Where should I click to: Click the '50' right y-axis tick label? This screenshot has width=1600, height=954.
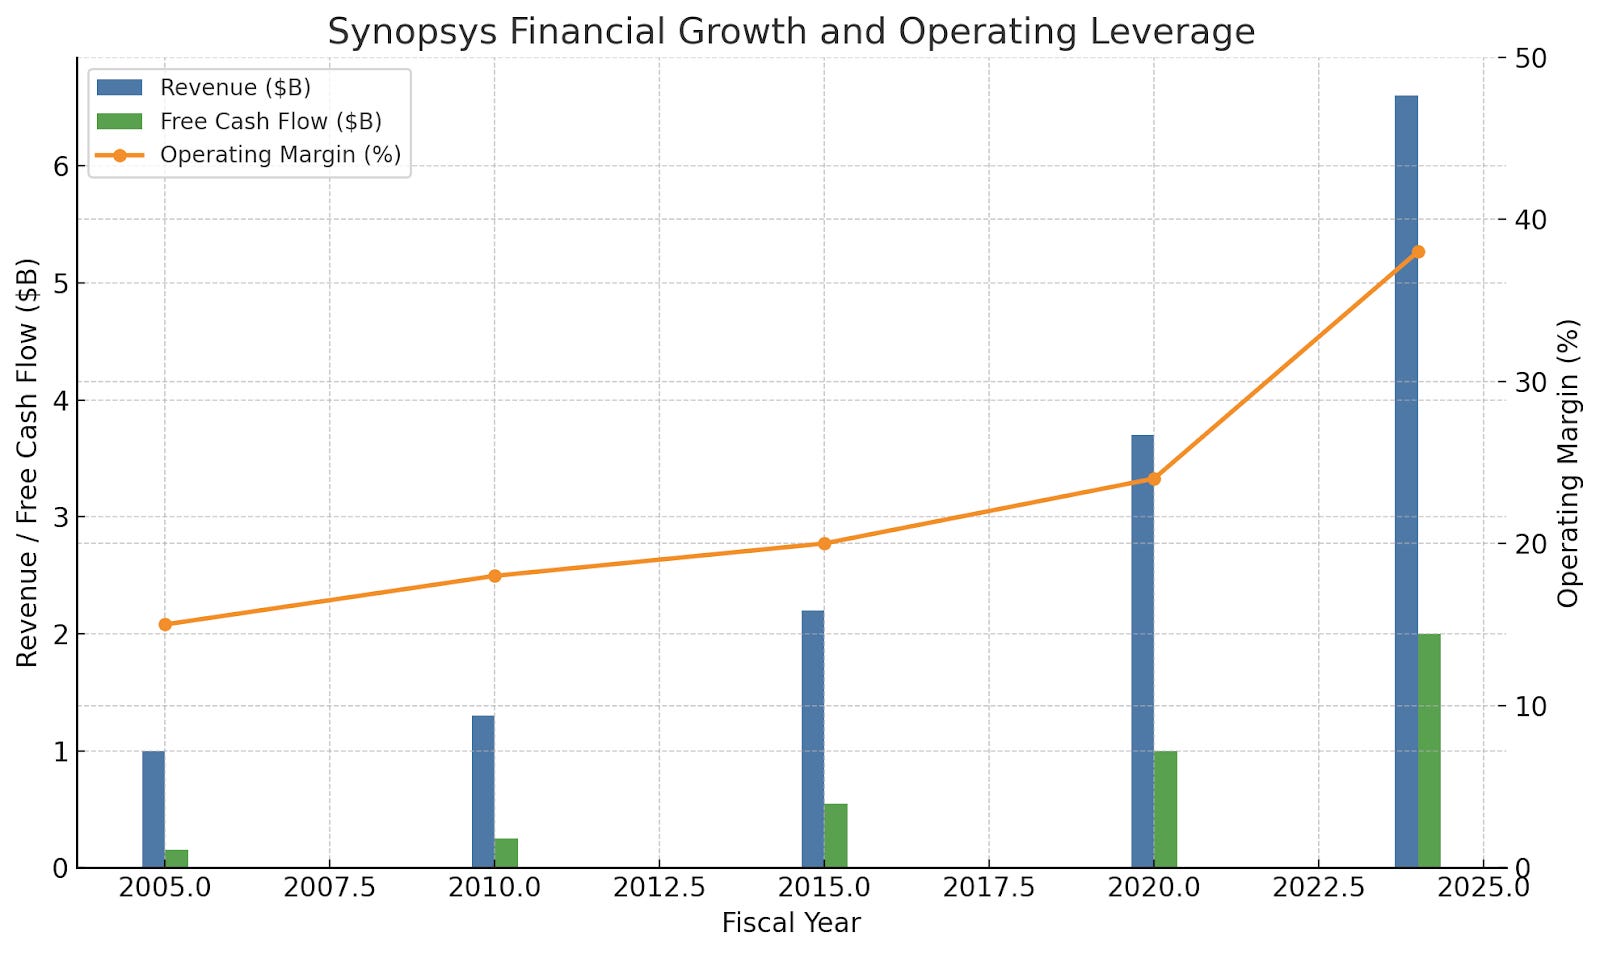(x=1531, y=58)
